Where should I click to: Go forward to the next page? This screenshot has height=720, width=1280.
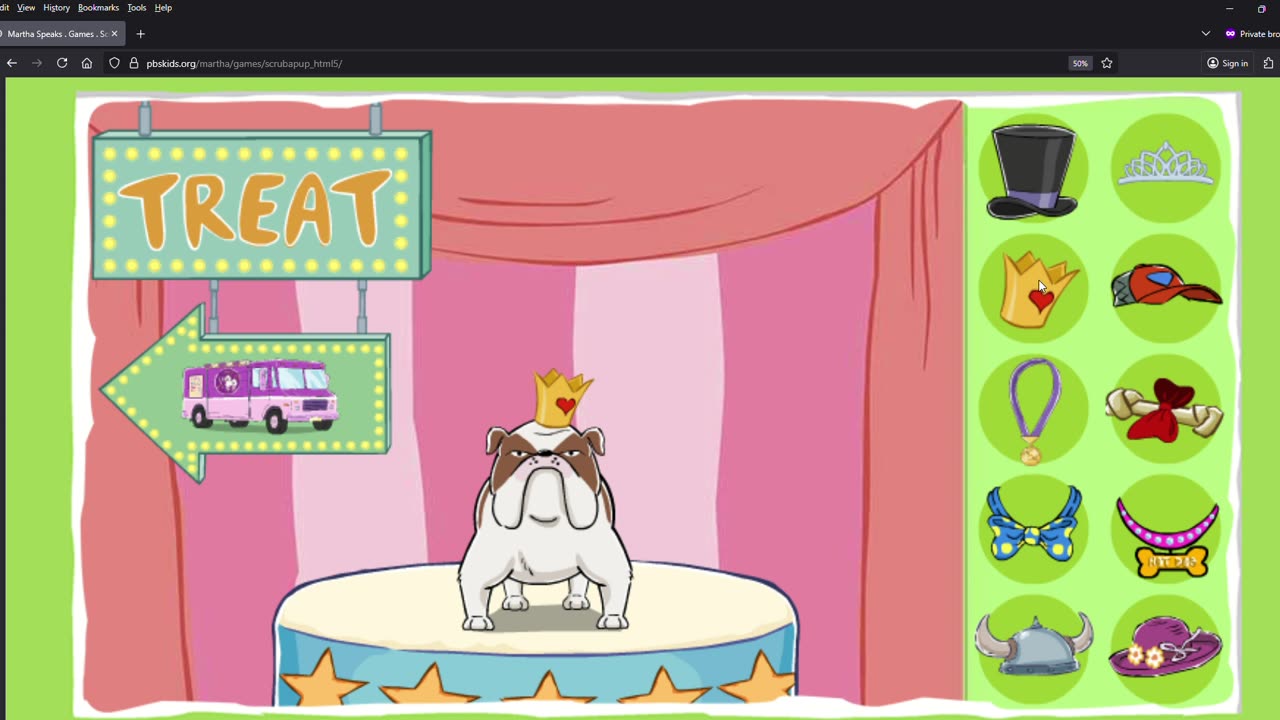[37, 63]
